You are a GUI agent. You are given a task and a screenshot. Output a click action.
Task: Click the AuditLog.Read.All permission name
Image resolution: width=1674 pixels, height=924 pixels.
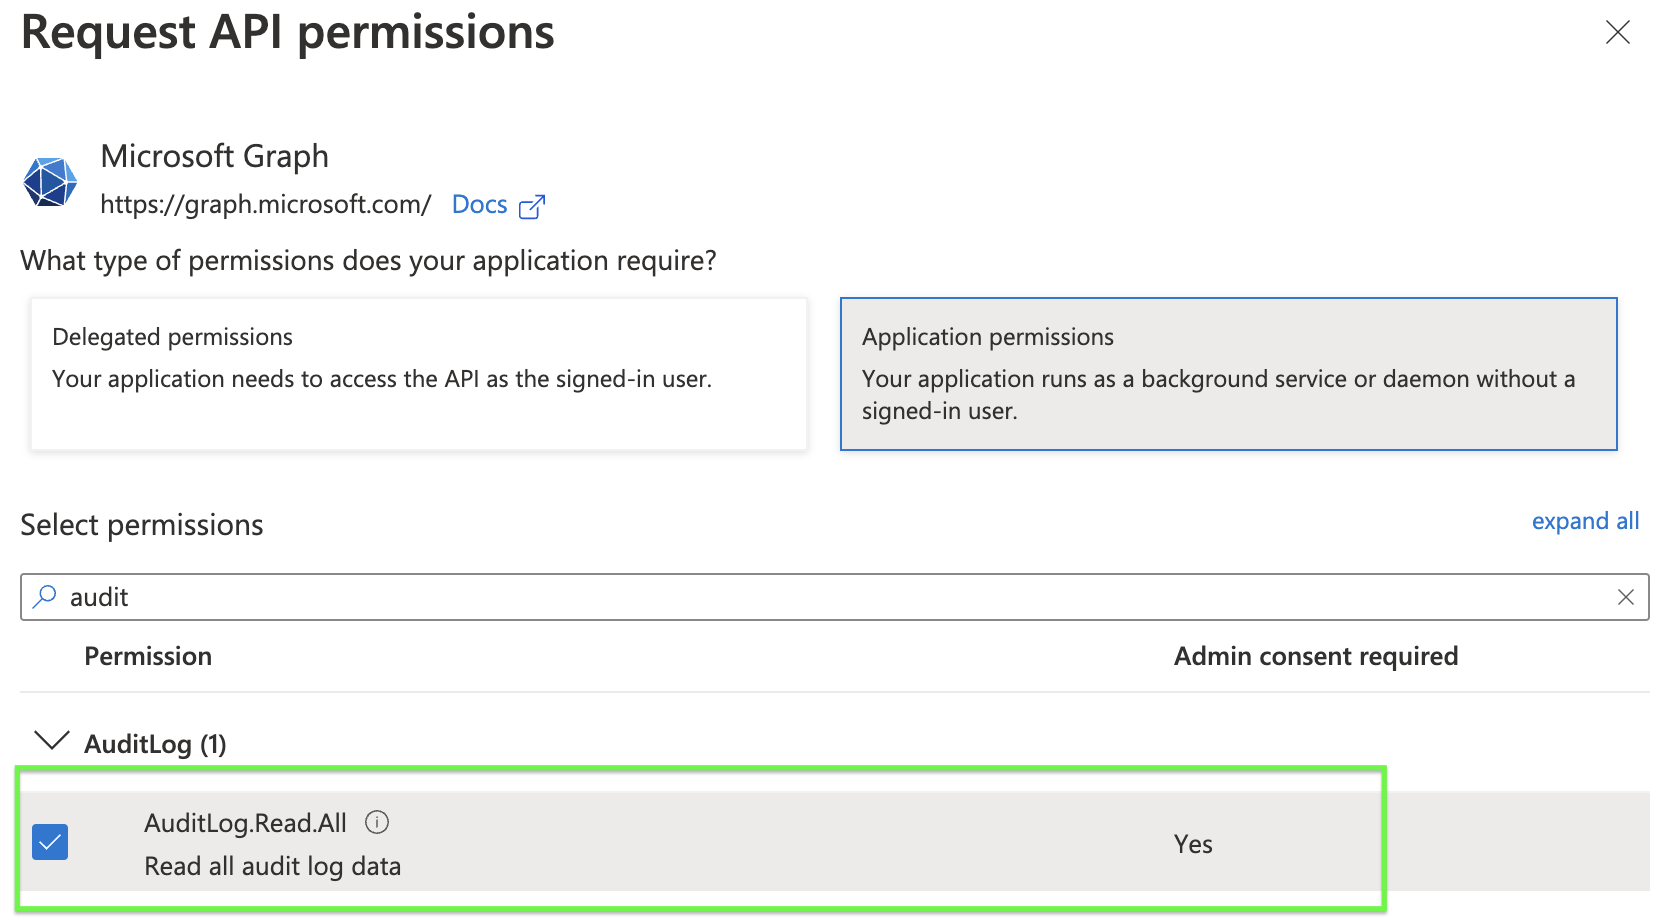245,823
